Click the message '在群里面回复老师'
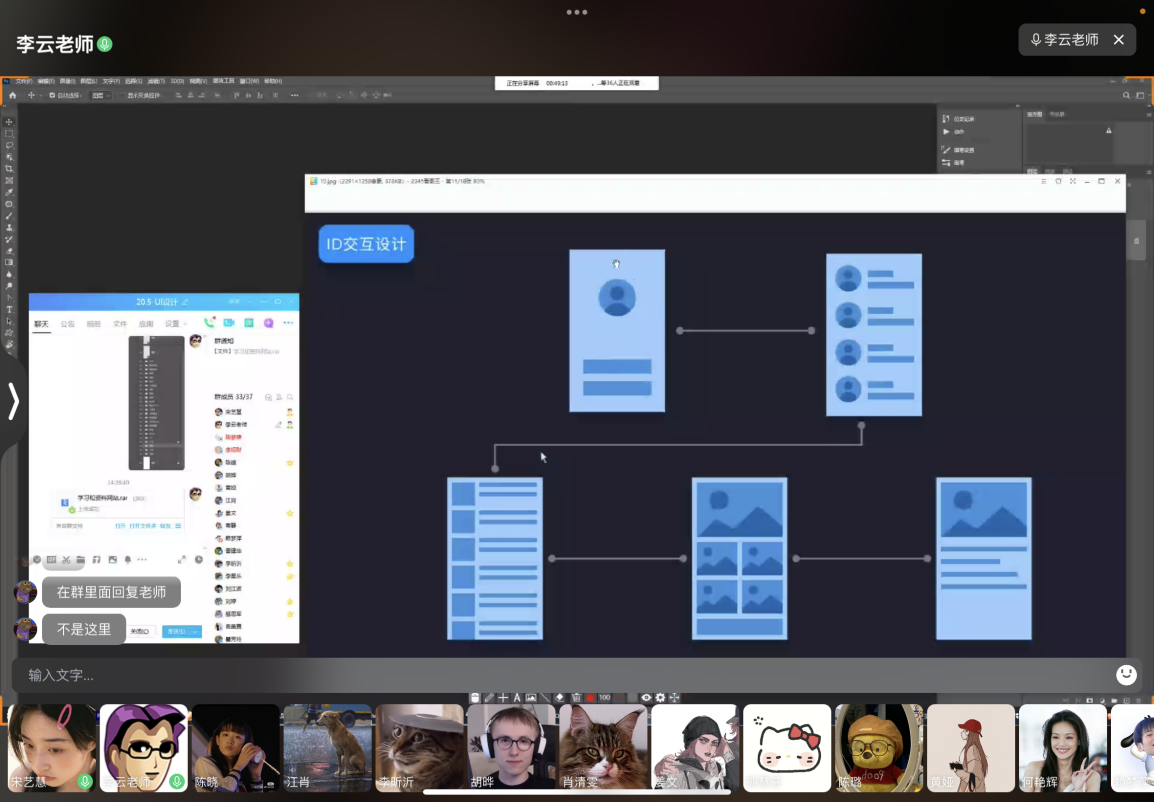This screenshot has height=802, width=1154. pyautogui.click(x=111, y=592)
